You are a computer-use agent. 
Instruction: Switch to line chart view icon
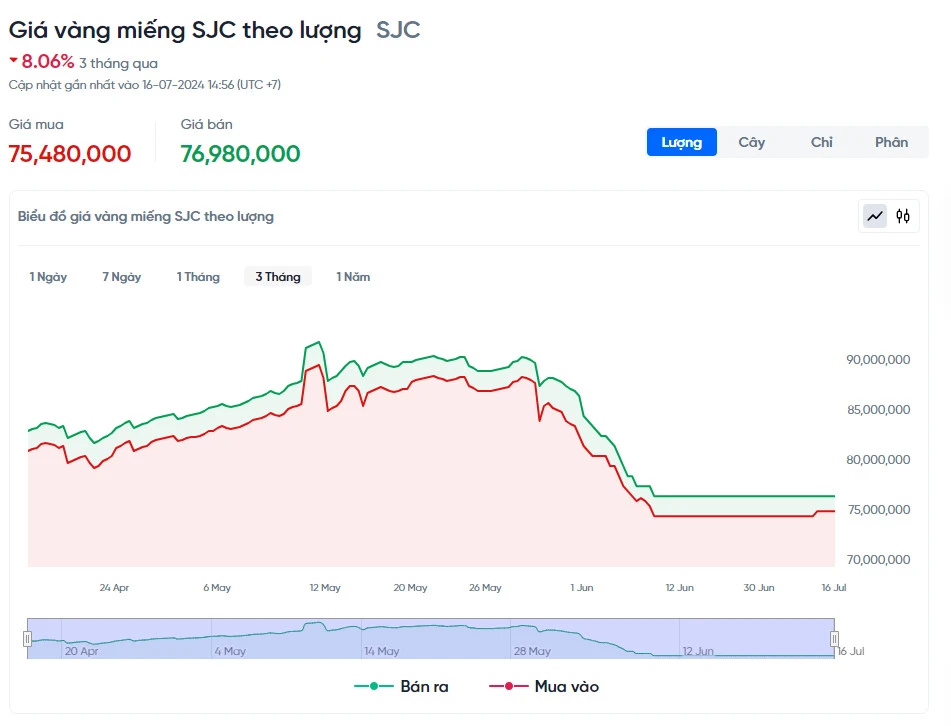(875, 216)
